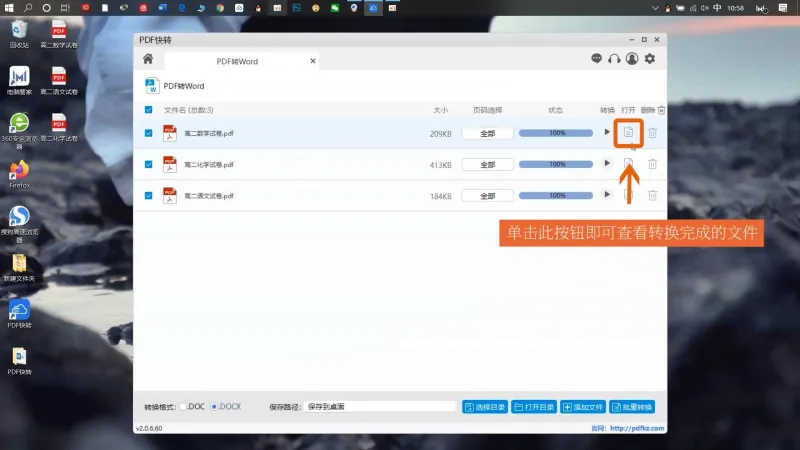
Task: Delete 高二语文试卷.pdf using its trash icon
Action: pyautogui.click(x=653, y=195)
